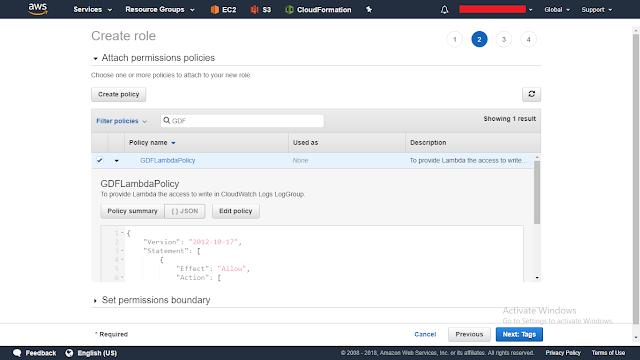Click the English (US) language link
The width and height of the screenshot is (640, 360).
pyautogui.click(x=97, y=353)
